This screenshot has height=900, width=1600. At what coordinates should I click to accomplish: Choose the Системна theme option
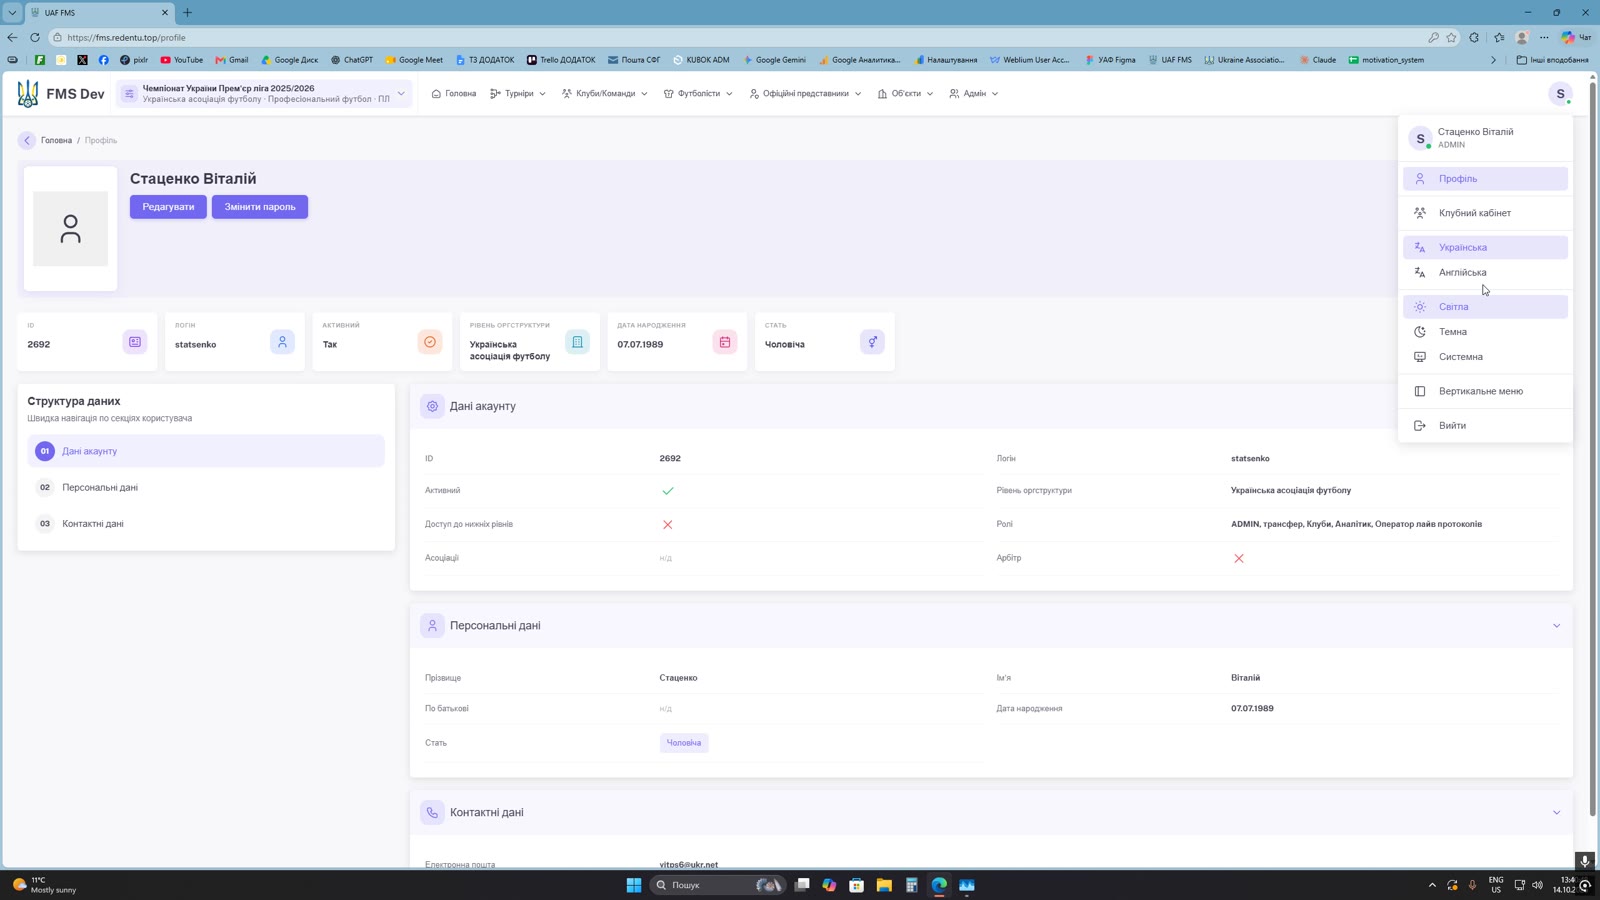coord(1485,357)
